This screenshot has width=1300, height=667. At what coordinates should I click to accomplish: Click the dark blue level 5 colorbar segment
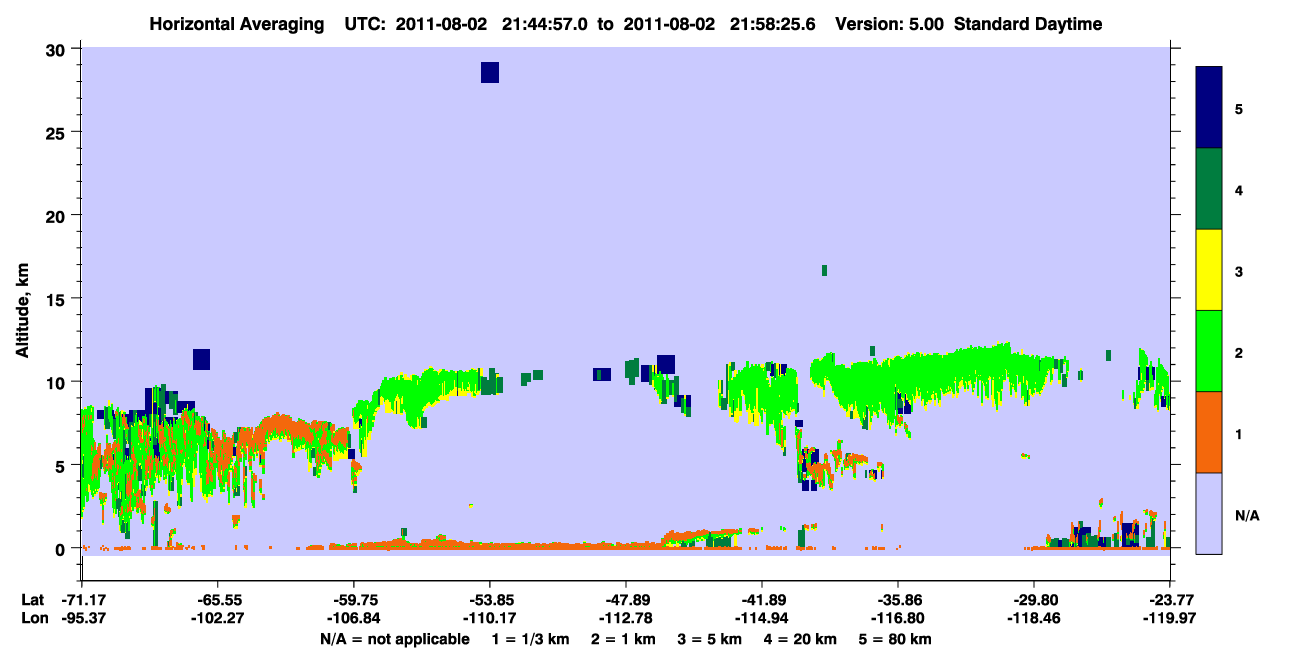click(1209, 108)
